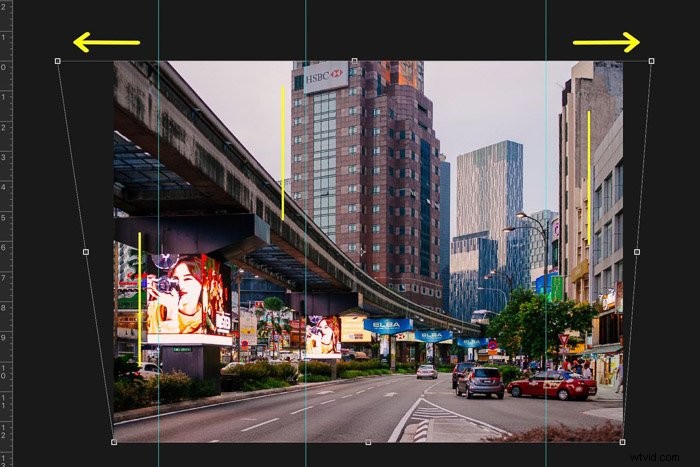The height and width of the screenshot is (467, 700).
Task: Click the bottom-center transform handle
Action: pos(368,442)
